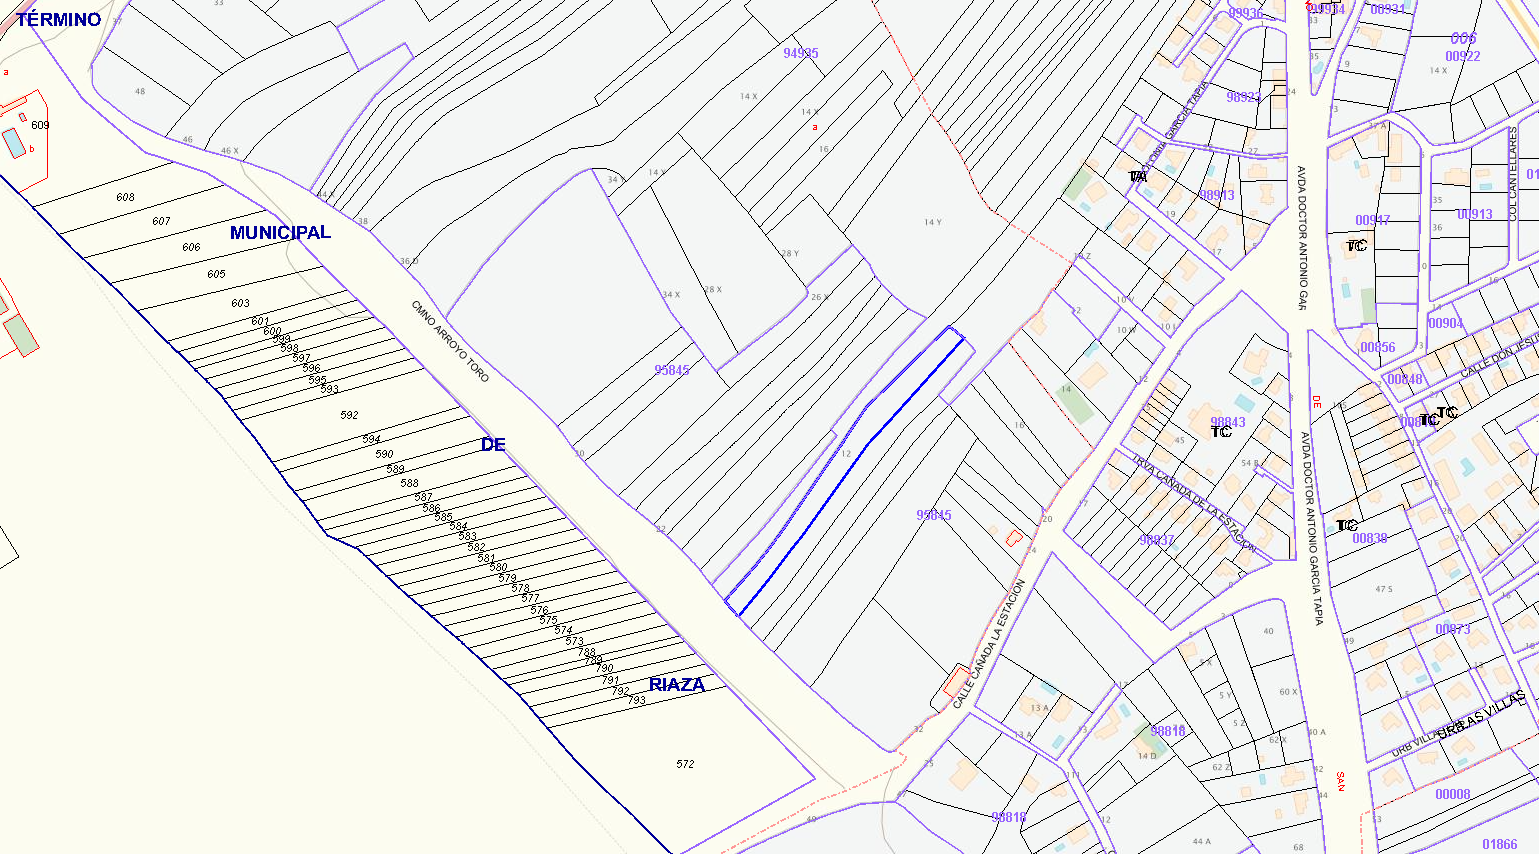Select parcel 609 on the map
Viewport: 1539px width, 854px height.
tap(40, 125)
